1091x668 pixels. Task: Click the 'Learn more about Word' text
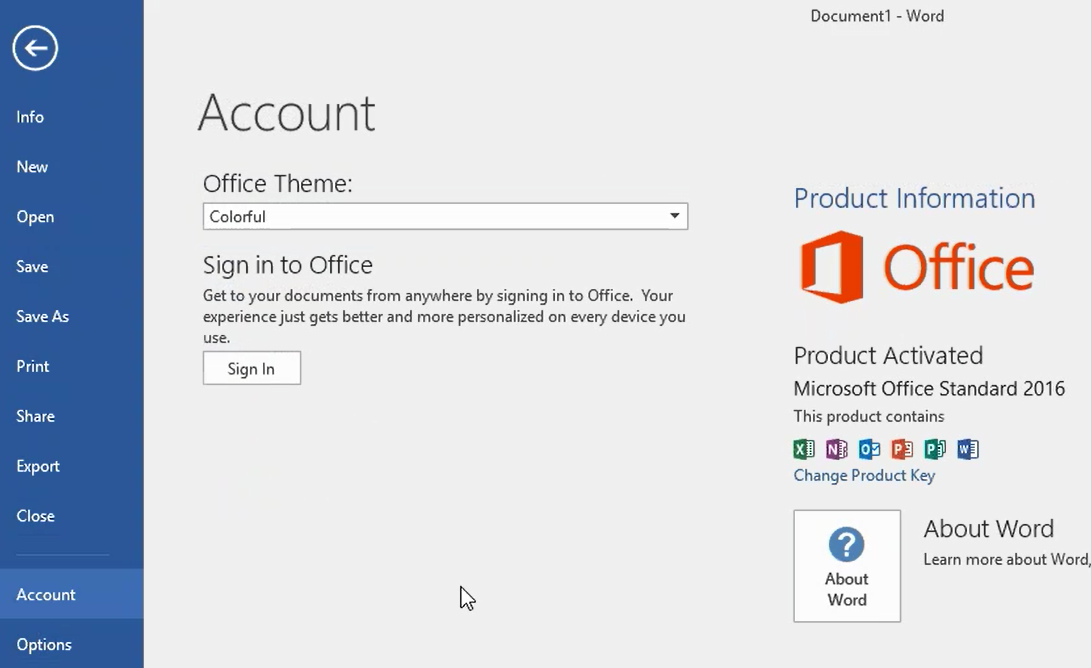point(1007,559)
